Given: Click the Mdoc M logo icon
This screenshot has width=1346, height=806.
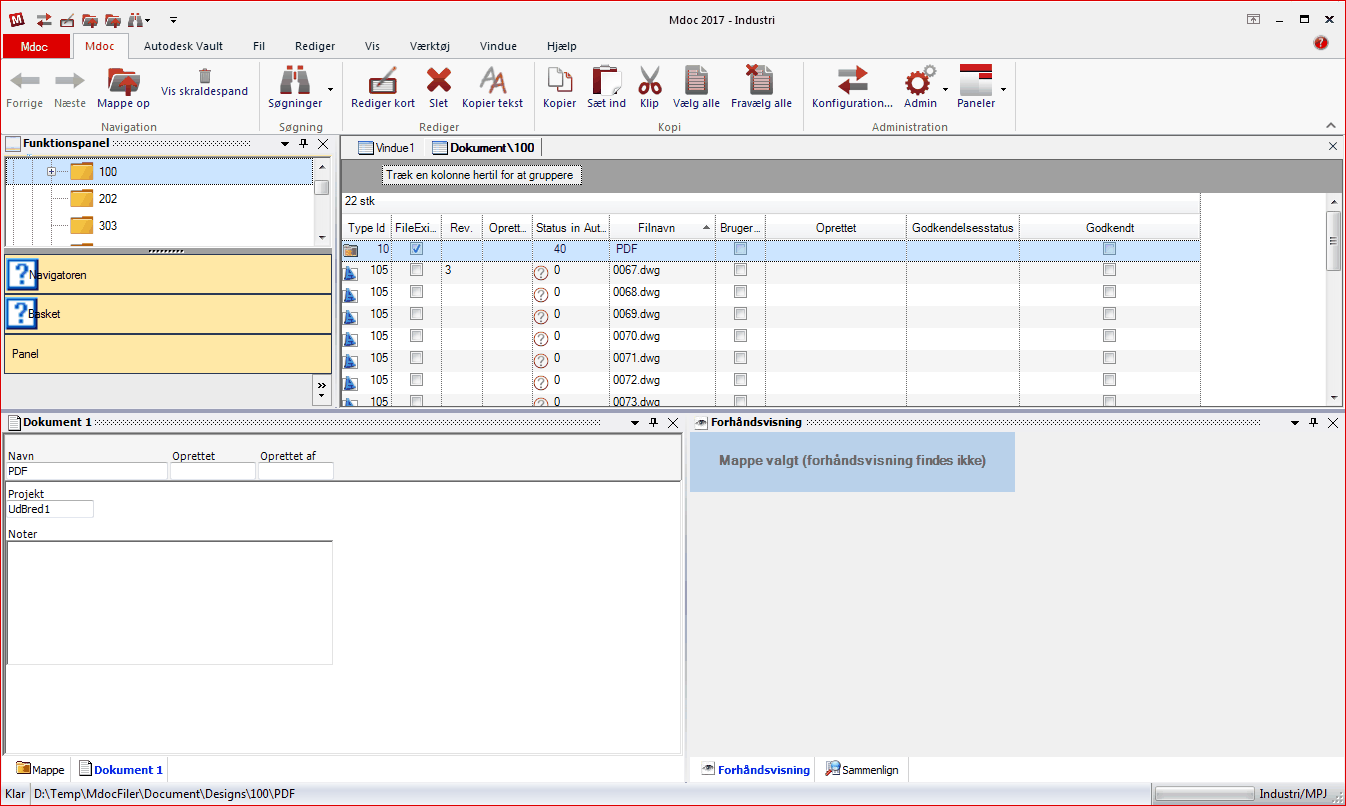Looking at the screenshot, I should [15, 19].
